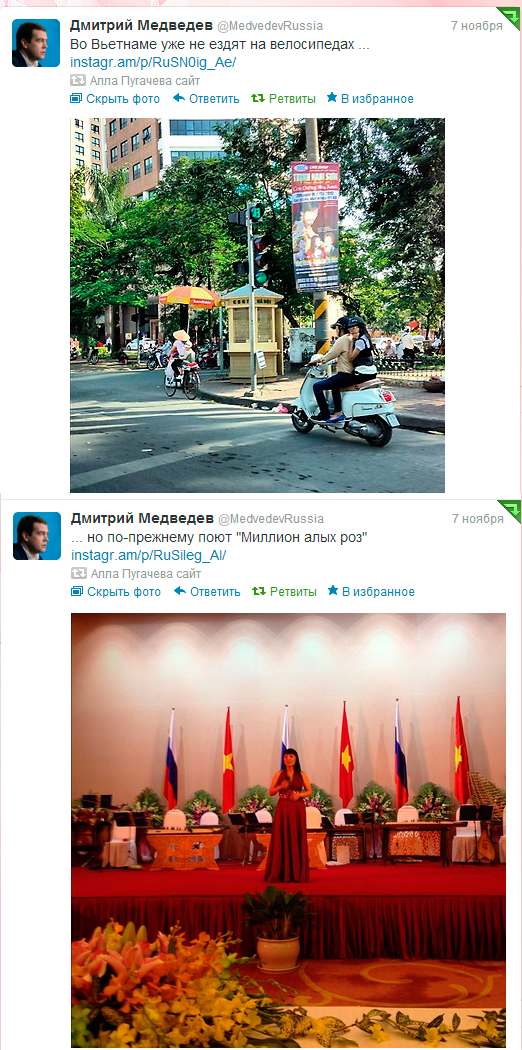Click the reply arrow icon in the second tweet

pyautogui.click(x=179, y=591)
